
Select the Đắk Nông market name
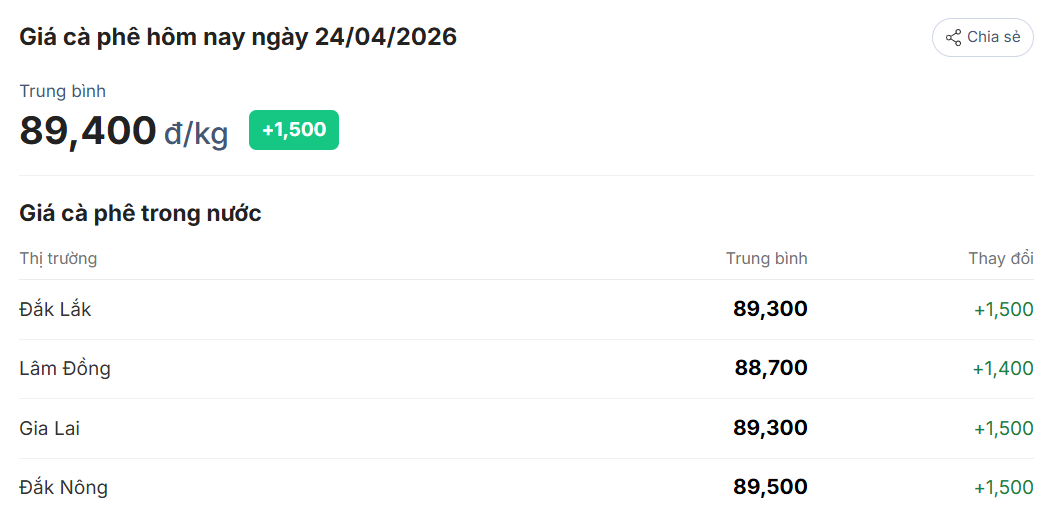coord(63,487)
